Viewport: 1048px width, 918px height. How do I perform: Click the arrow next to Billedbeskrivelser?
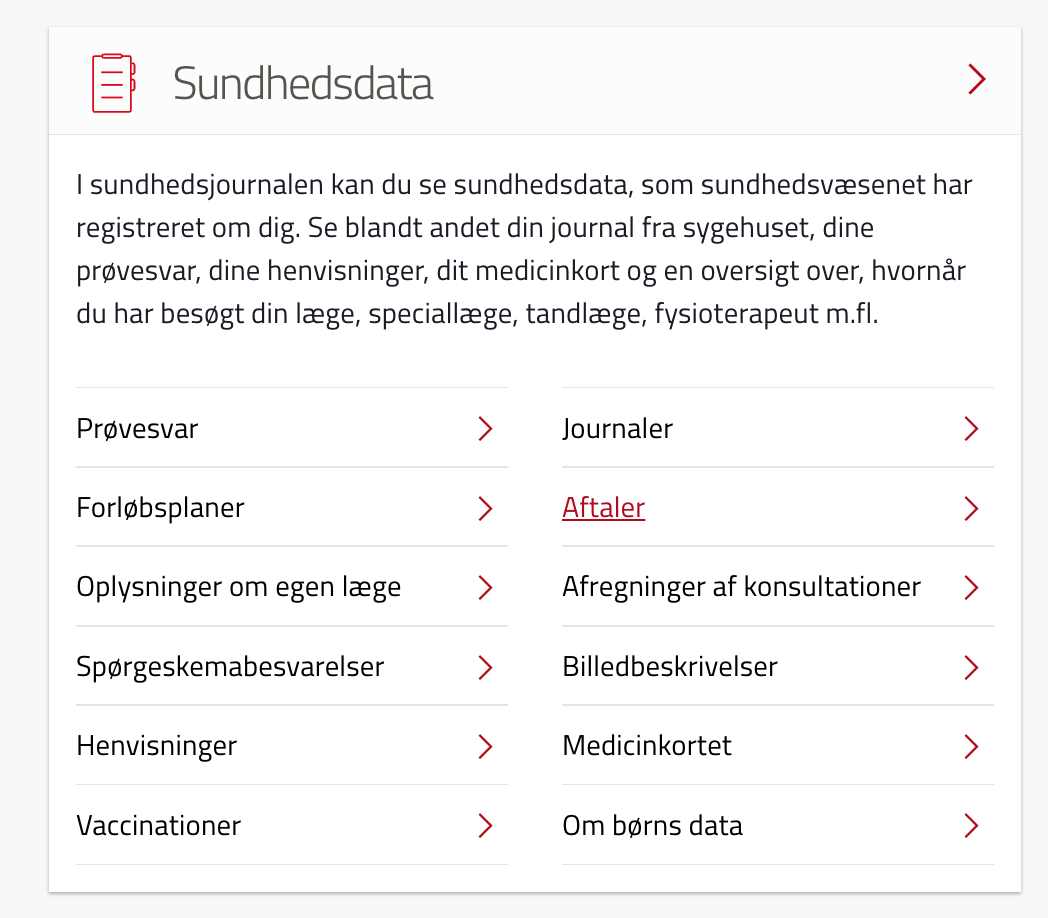coord(970,667)
